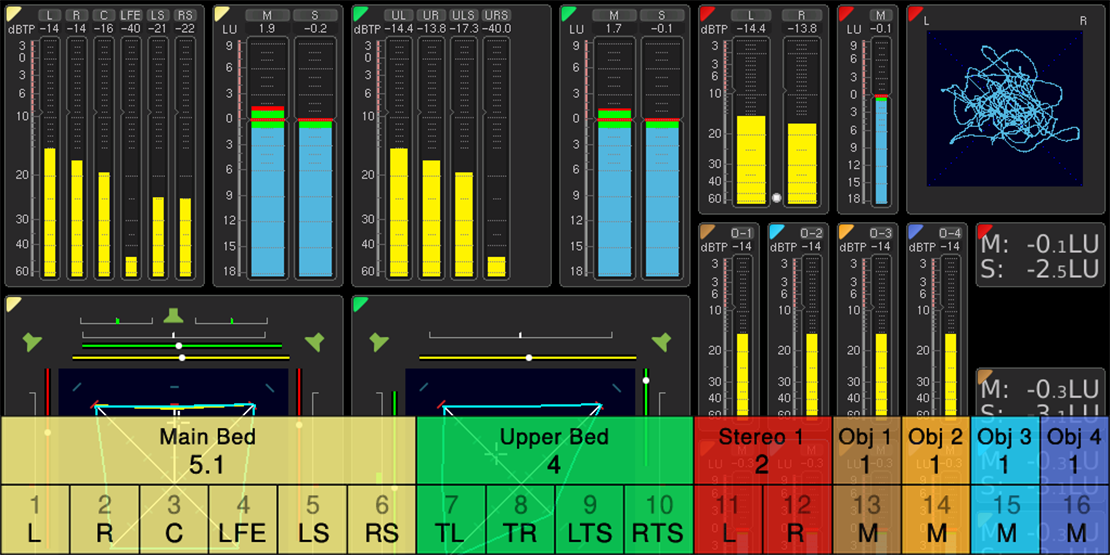Click the blue corner marker on the O-4 meter
This screenshot has width=1110, height=555.
(x=914, y=231)
